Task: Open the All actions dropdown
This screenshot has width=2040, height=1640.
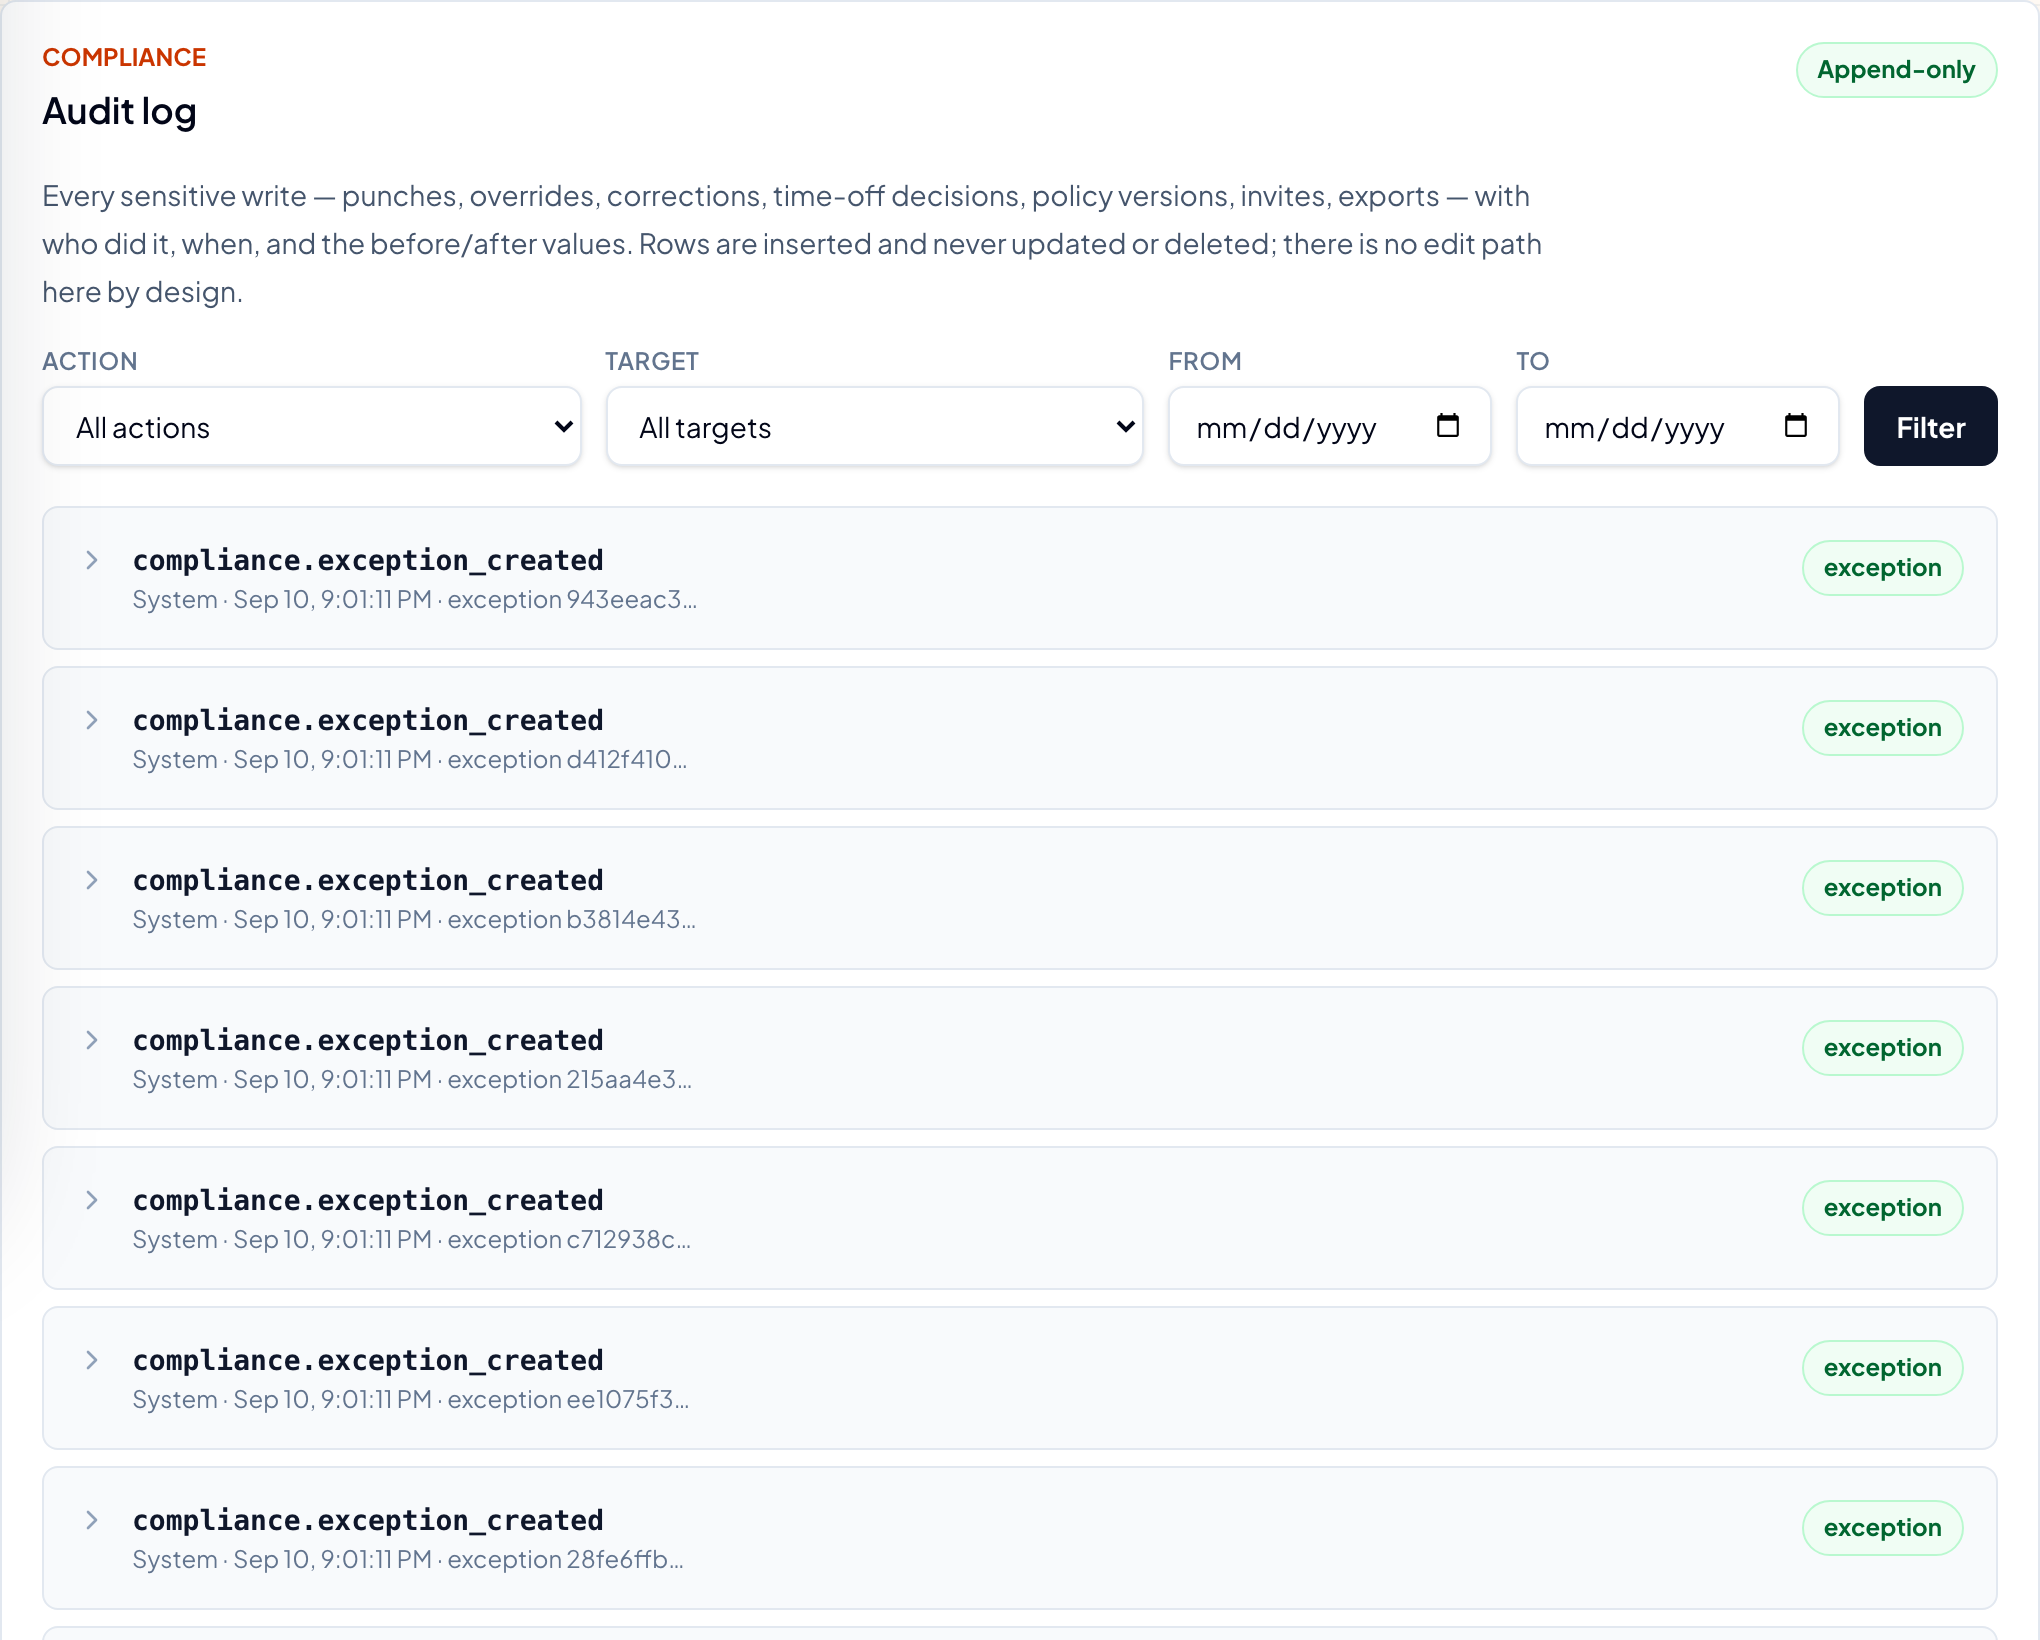Action: click(x=312, y=427)
